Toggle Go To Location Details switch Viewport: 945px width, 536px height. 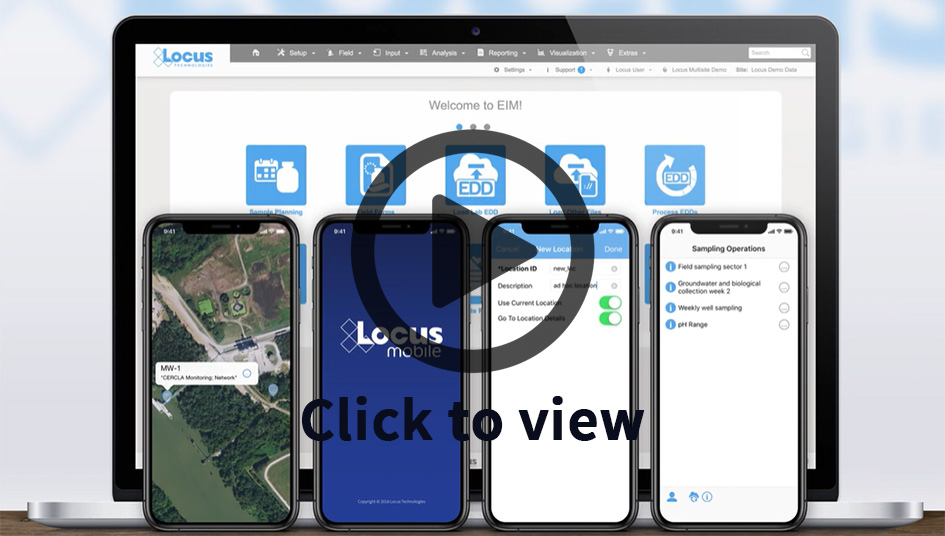click(610, 318)
